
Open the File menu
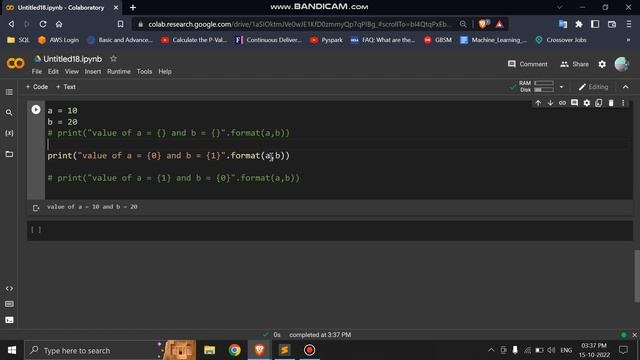pos(37,71)
